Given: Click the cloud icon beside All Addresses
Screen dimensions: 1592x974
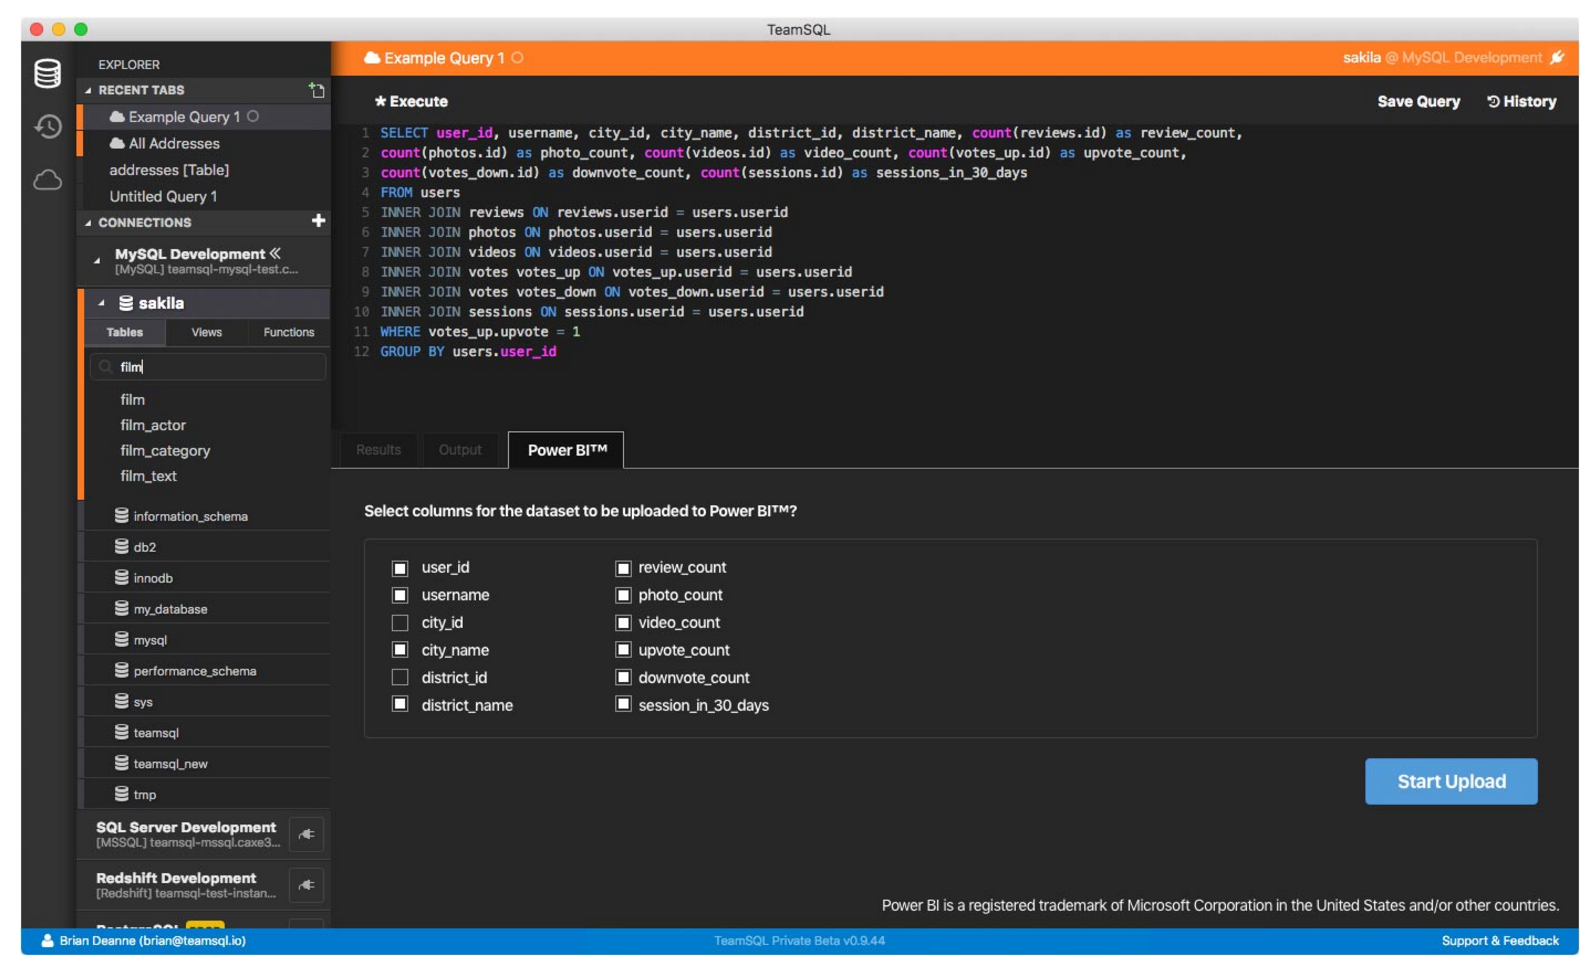Looking at the screenshot, I should 117,143.
